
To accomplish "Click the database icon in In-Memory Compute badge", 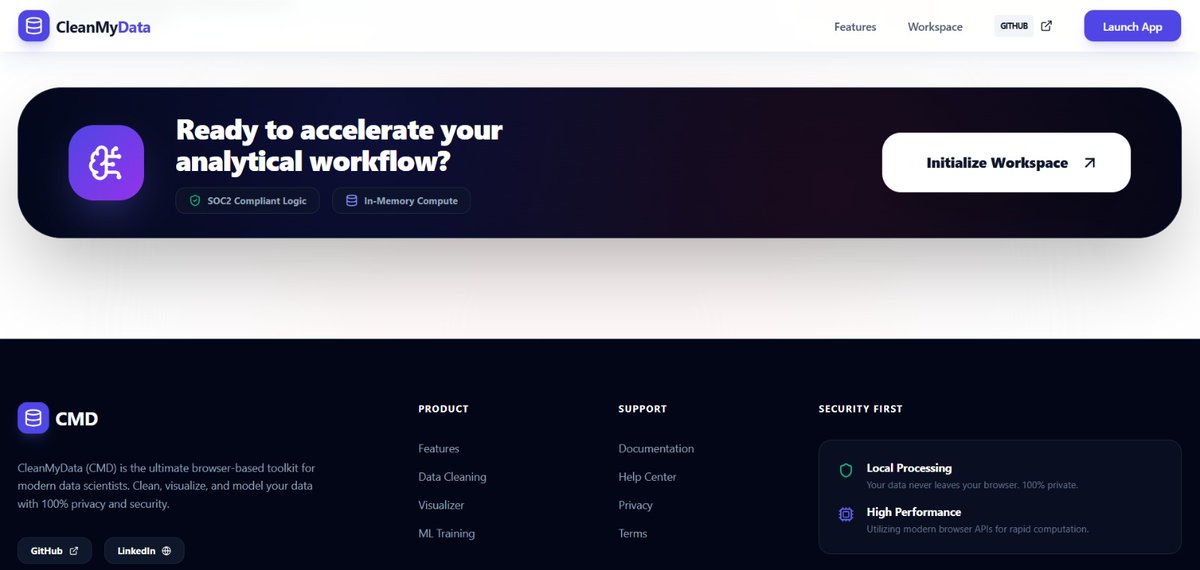I will 351,201.
